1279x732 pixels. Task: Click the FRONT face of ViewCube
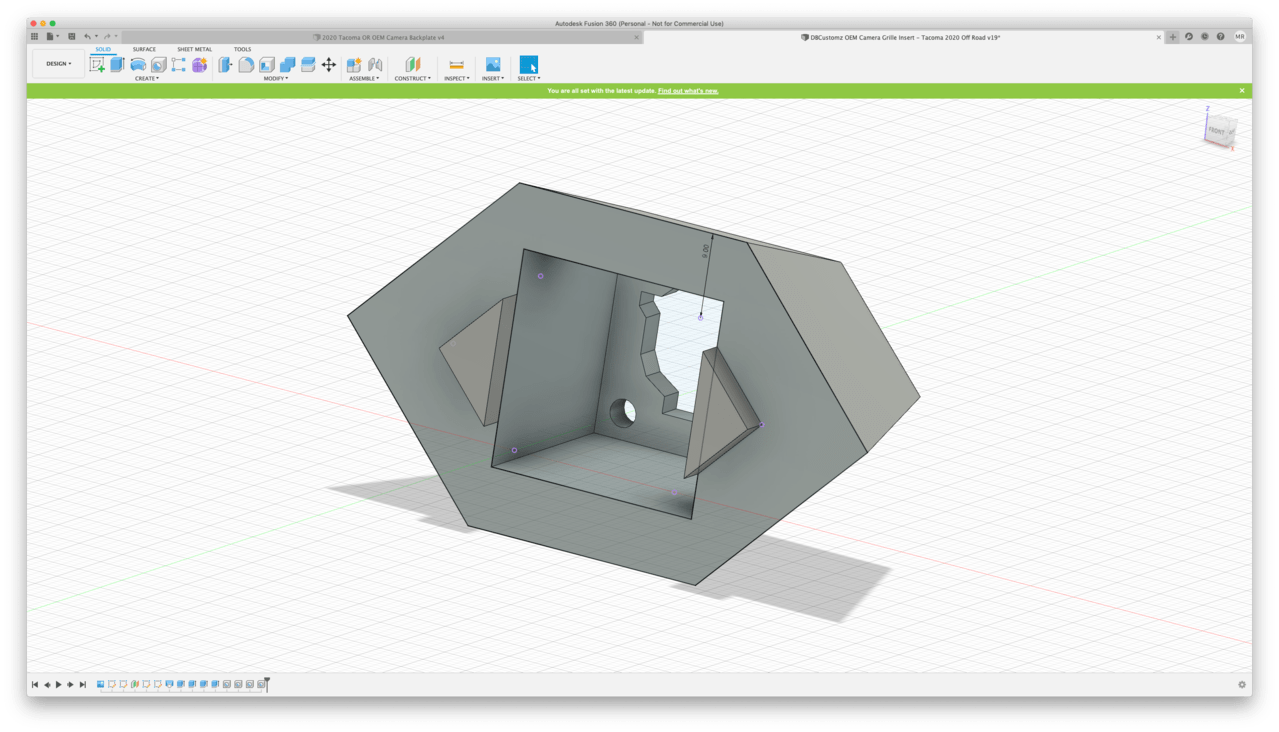1215,131
